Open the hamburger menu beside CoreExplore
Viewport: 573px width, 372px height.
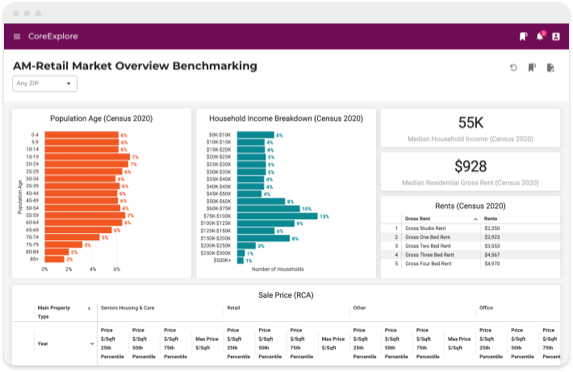tap(17, 37)
